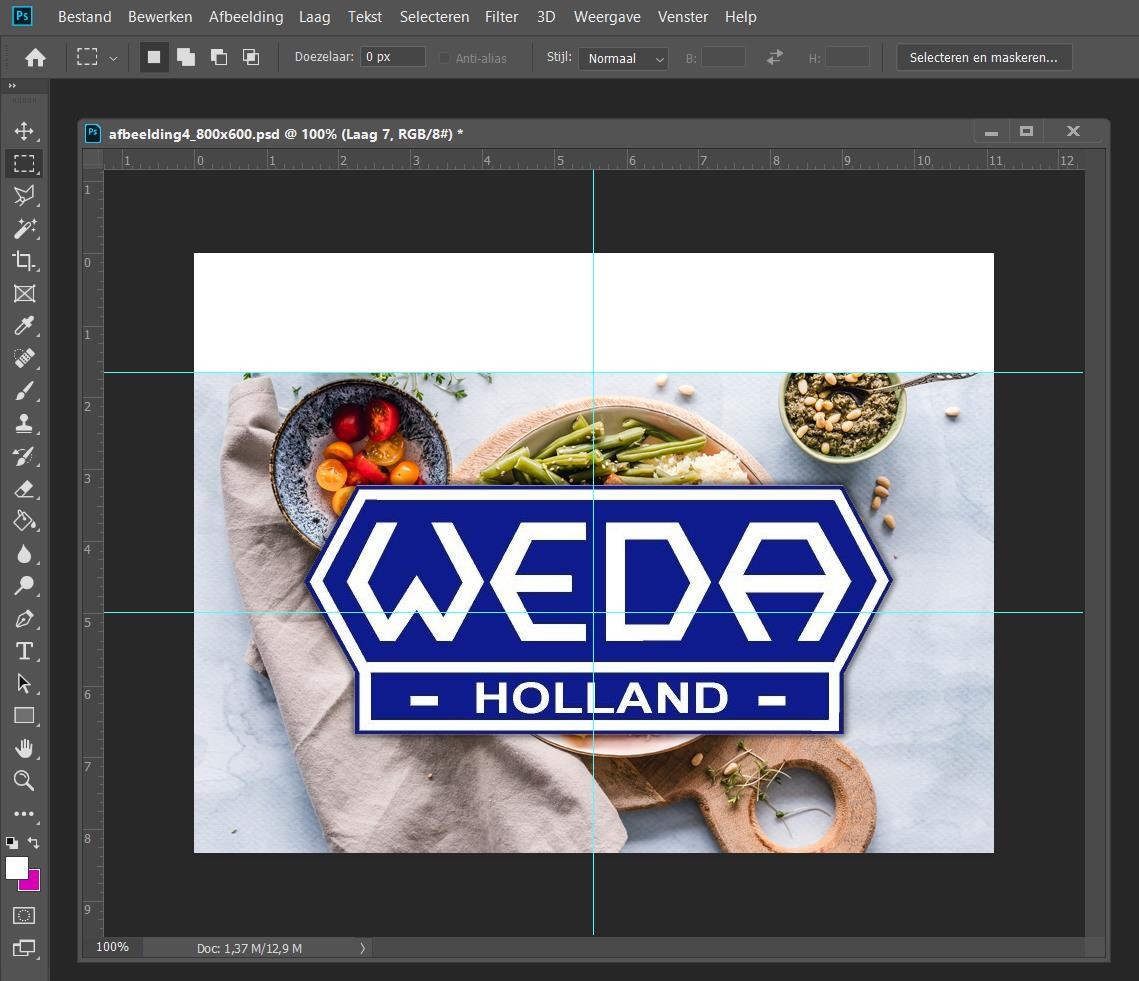Reset default foreground and background colors
The image size is (1139, 981).
(x=12, y=843)
